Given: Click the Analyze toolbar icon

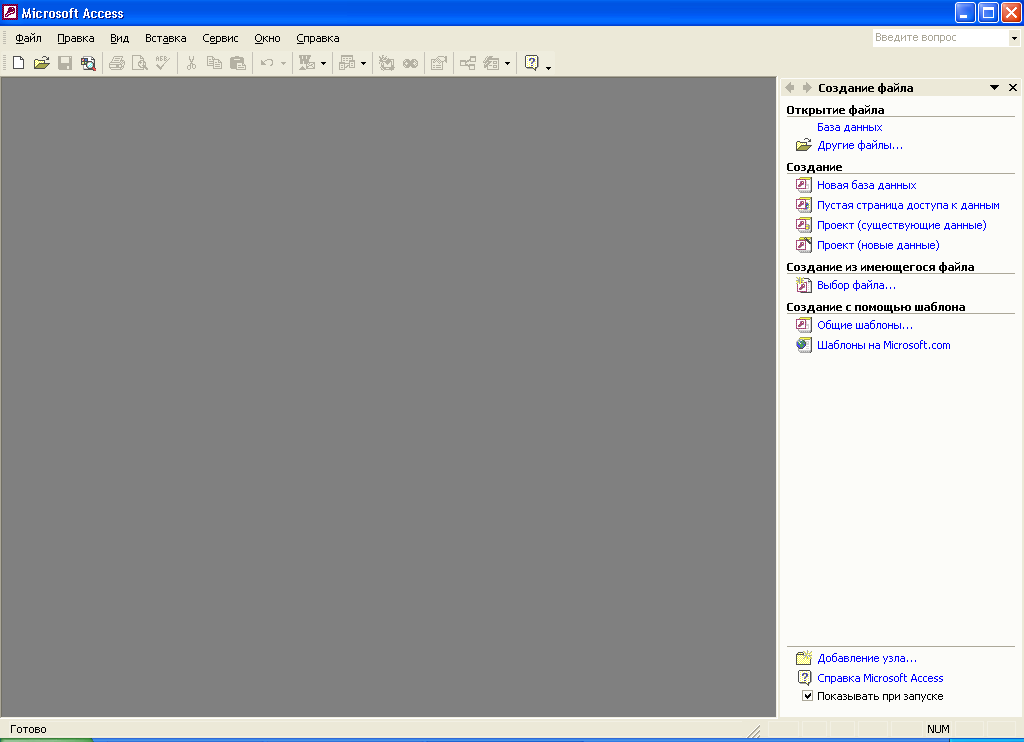Looking at the screenshot, I should [x=347, y=63].
